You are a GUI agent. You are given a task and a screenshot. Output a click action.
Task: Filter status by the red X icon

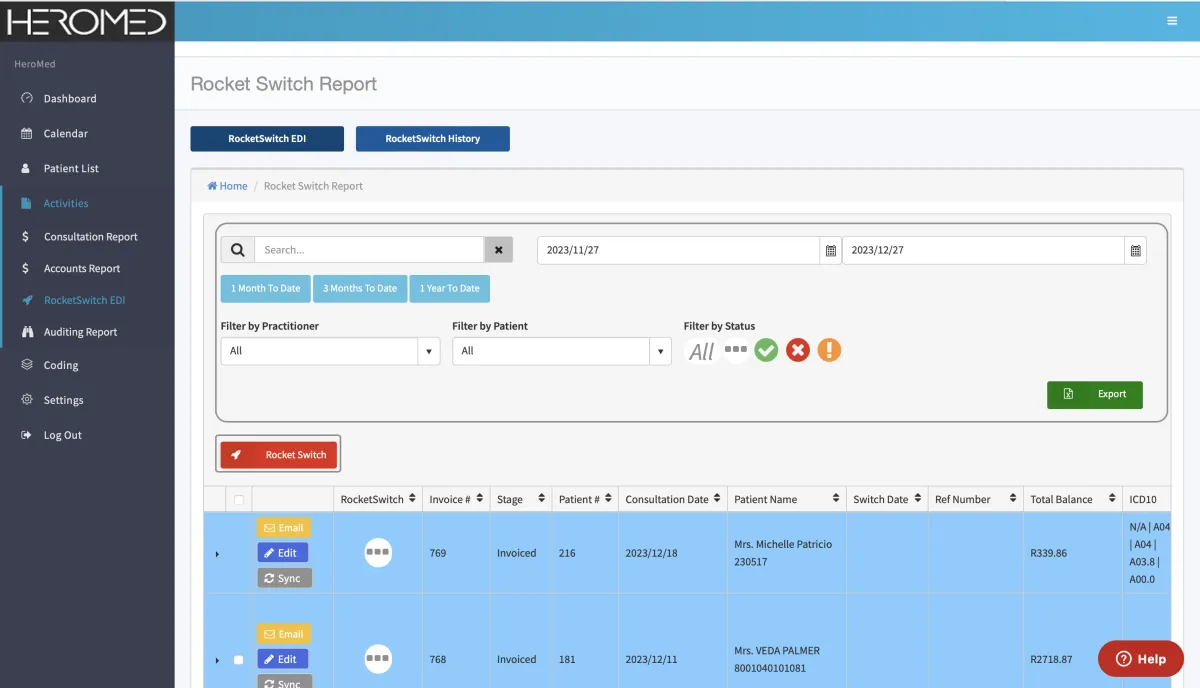pyautogui.click(x=797, y=350)
